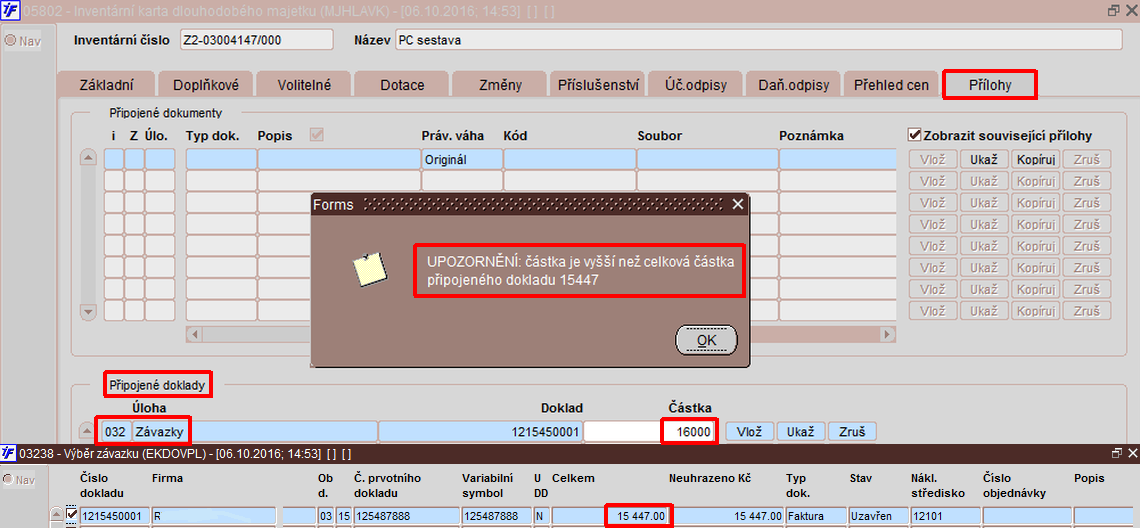Click Nákl. středisko cell 12101
This screenshot has height=528, width=1140.
point(944,516)
